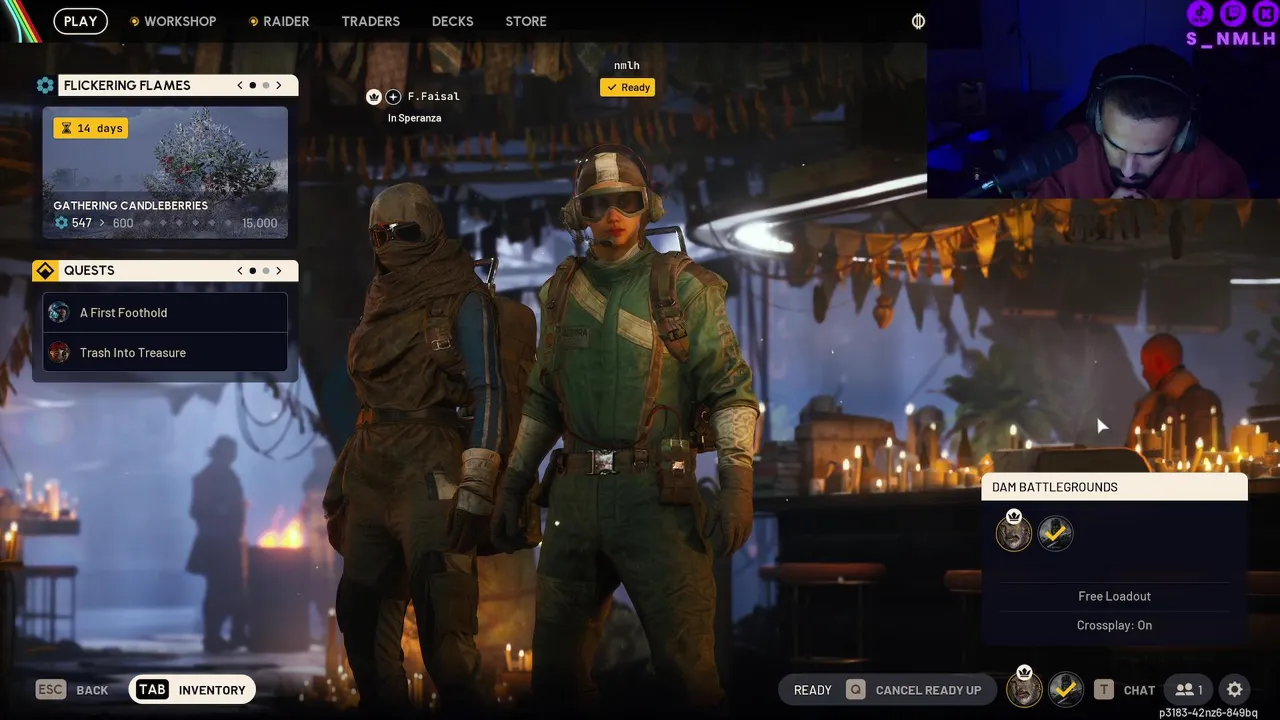The width and height of the screenshot is (1280, 720).
Task: Click the 'nmlh' player name
Action: (627, 66)
